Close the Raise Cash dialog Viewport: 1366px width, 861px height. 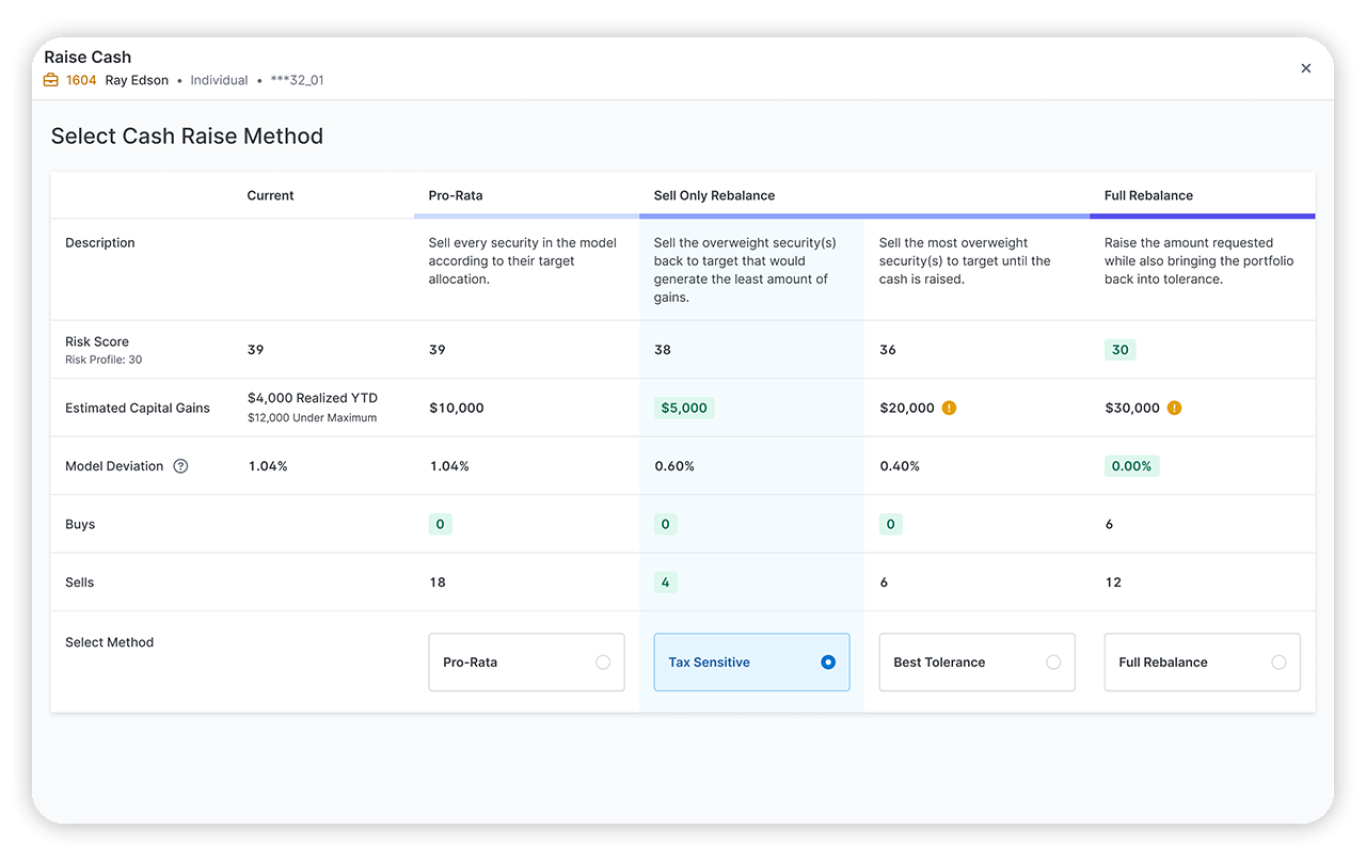tap(1306, 68)
